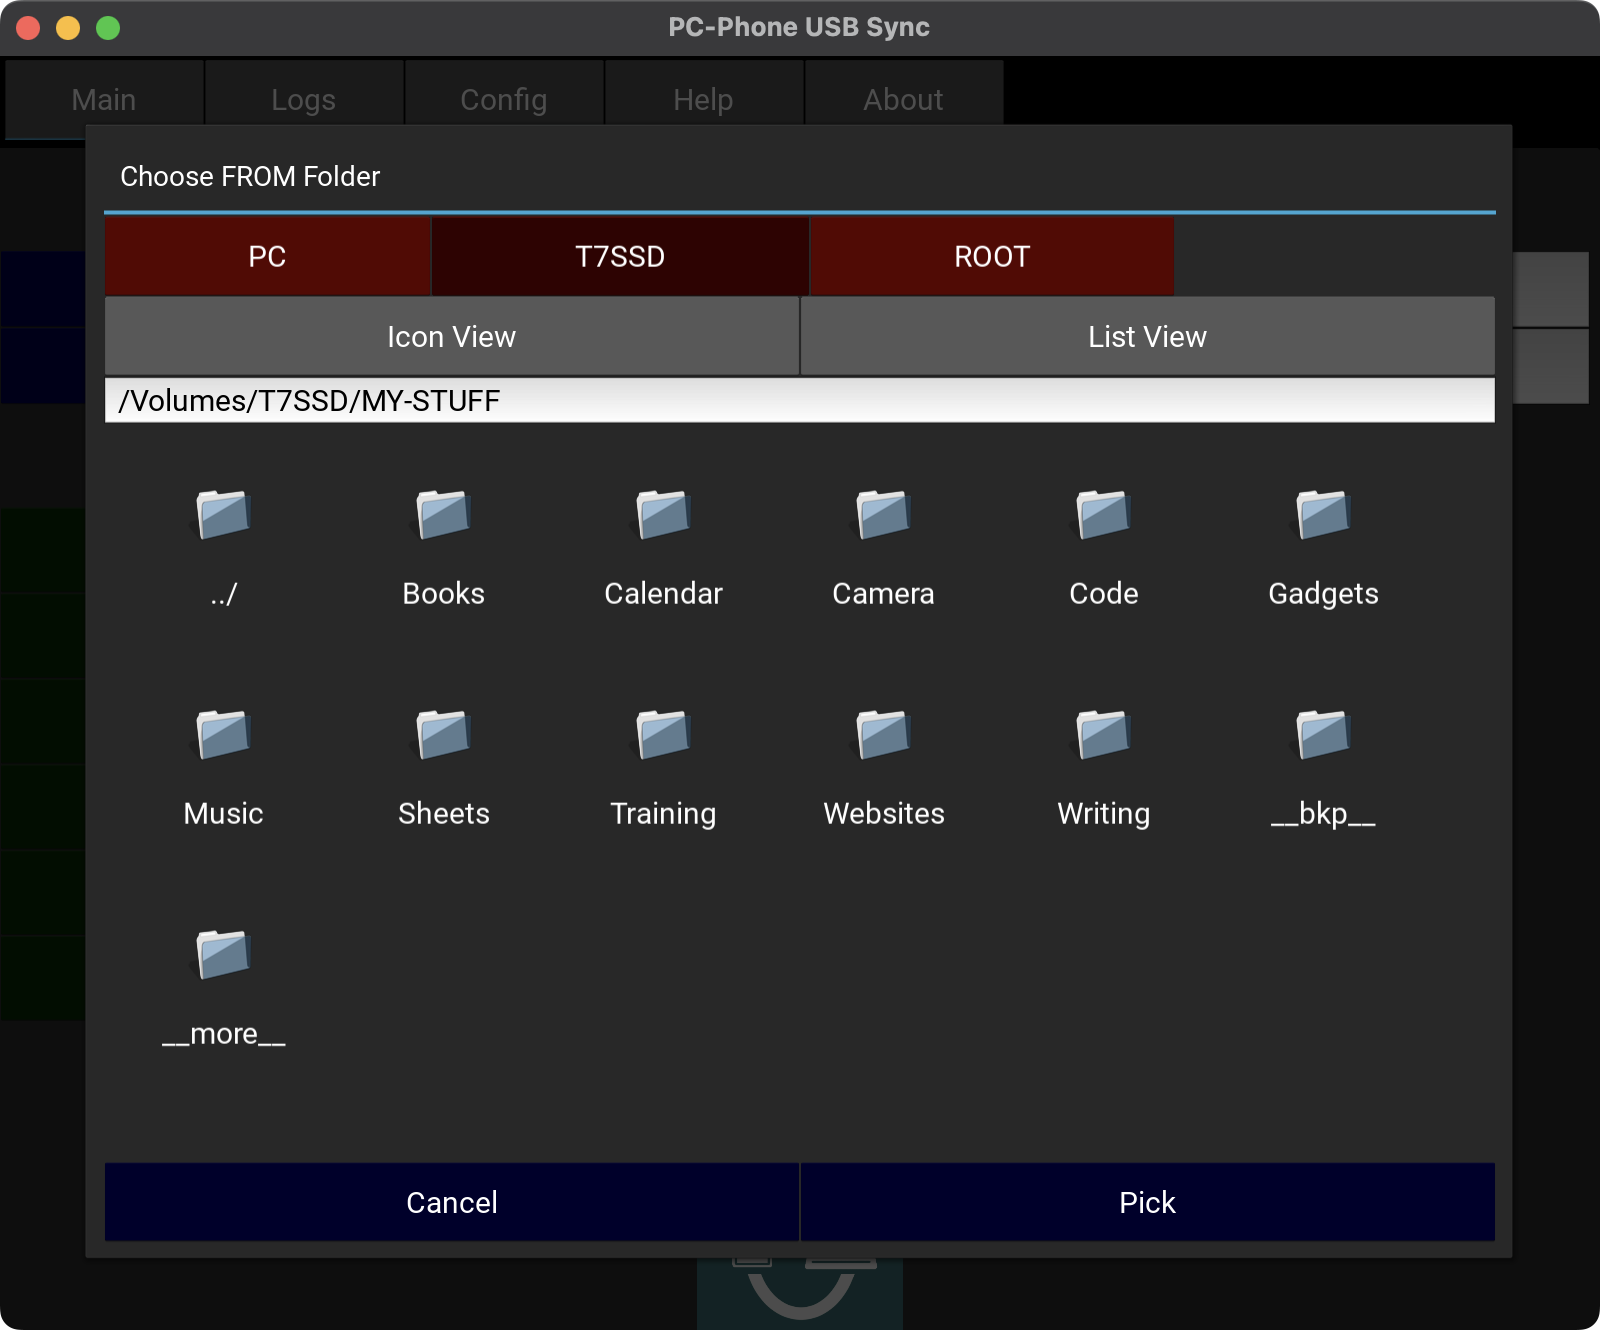This screenshot has width=1600, height=1330.
Task: Jump to the PC location
Action: coord(267,257)
